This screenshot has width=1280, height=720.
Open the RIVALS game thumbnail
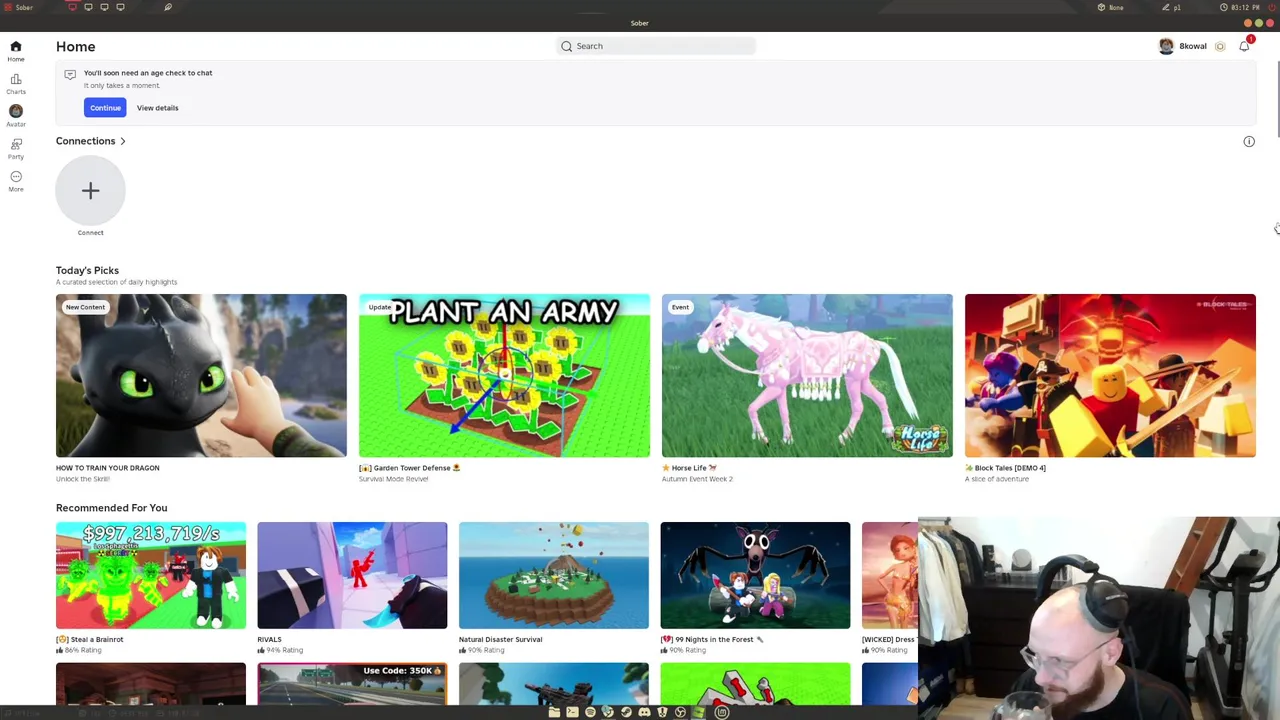[352, 575]
